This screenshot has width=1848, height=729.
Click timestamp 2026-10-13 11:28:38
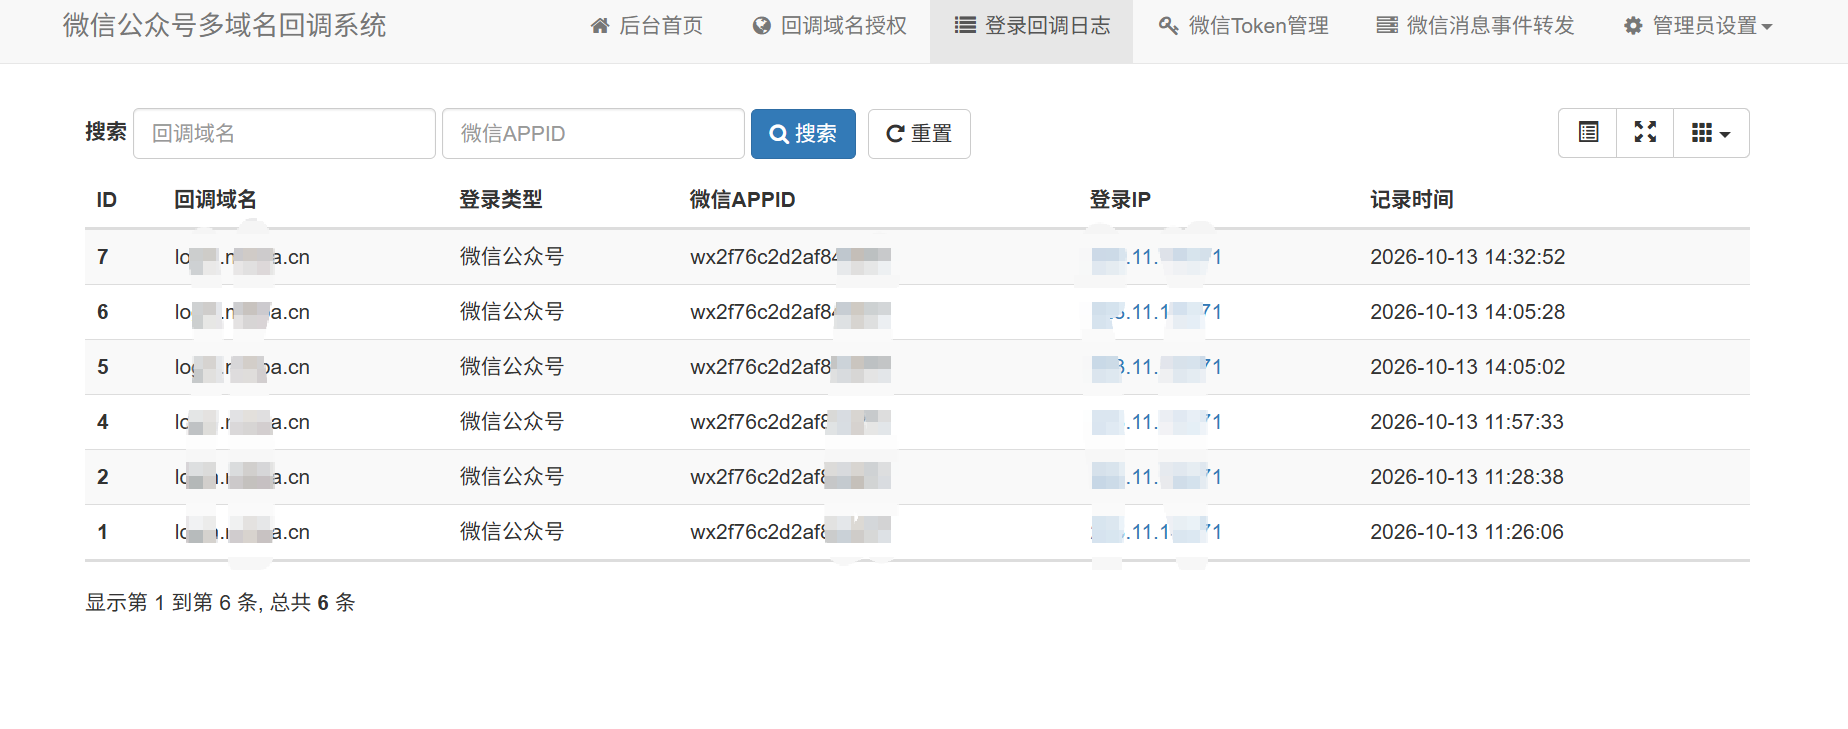click(1466, 477)
